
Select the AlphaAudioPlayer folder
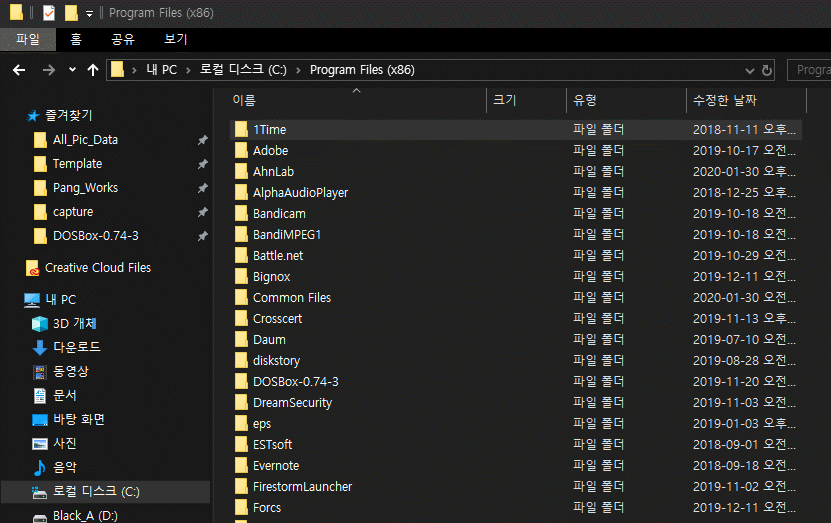pyautogui.click(x=300, y=192)
